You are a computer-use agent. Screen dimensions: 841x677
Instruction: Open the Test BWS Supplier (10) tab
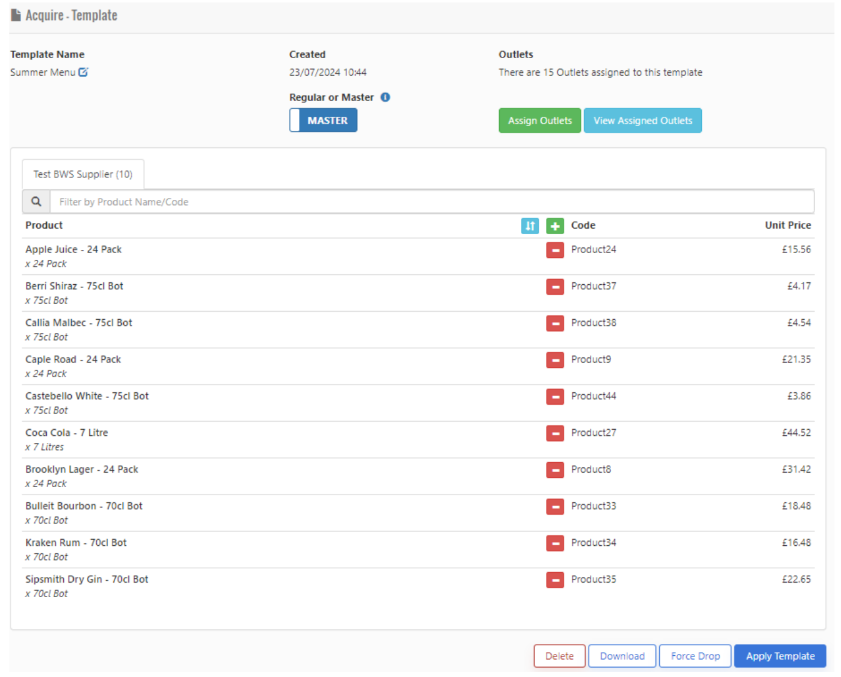click(83, 174)
